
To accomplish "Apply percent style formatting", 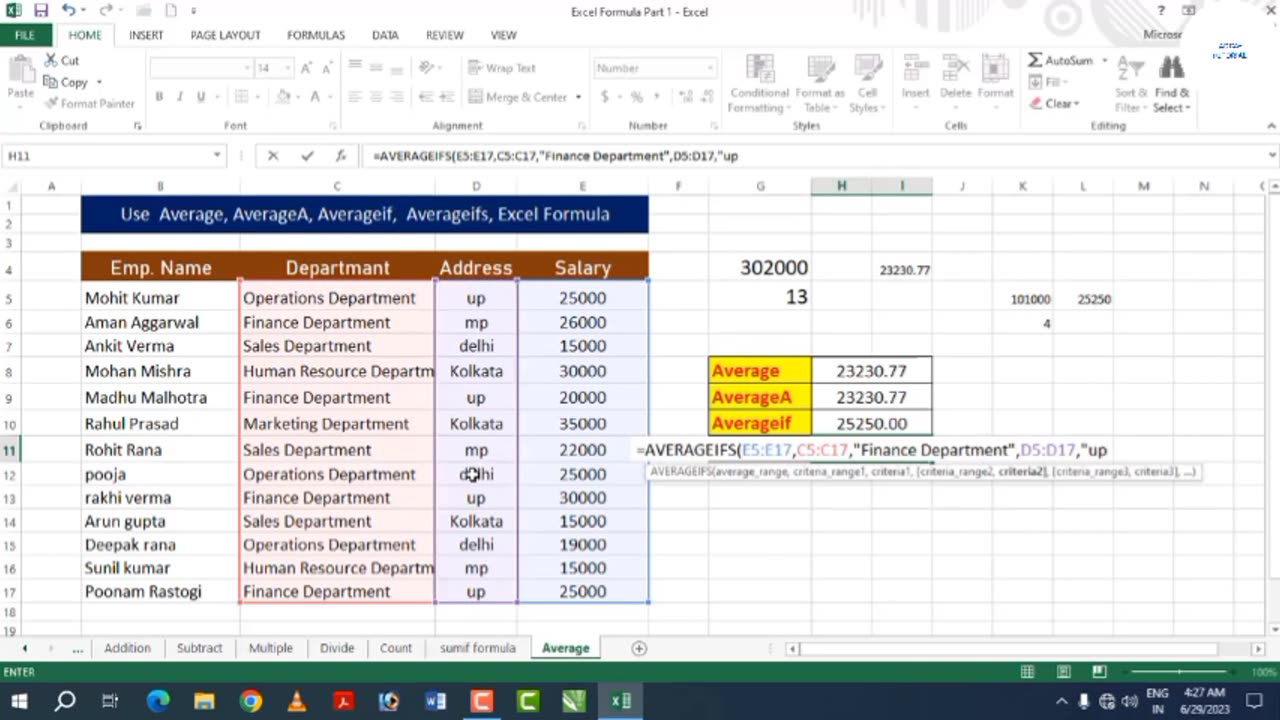I will tap(637, 97).
